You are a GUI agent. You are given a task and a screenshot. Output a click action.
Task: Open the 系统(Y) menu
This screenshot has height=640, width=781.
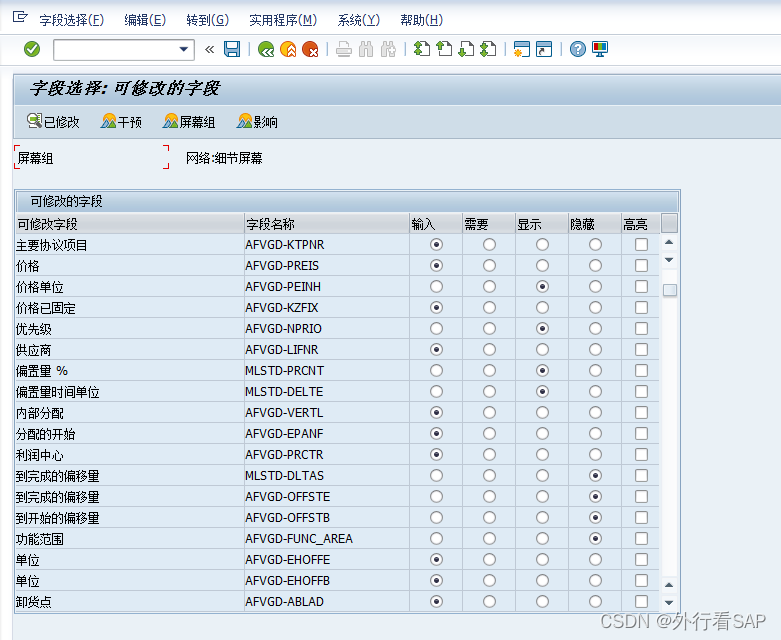pos(359,20)
